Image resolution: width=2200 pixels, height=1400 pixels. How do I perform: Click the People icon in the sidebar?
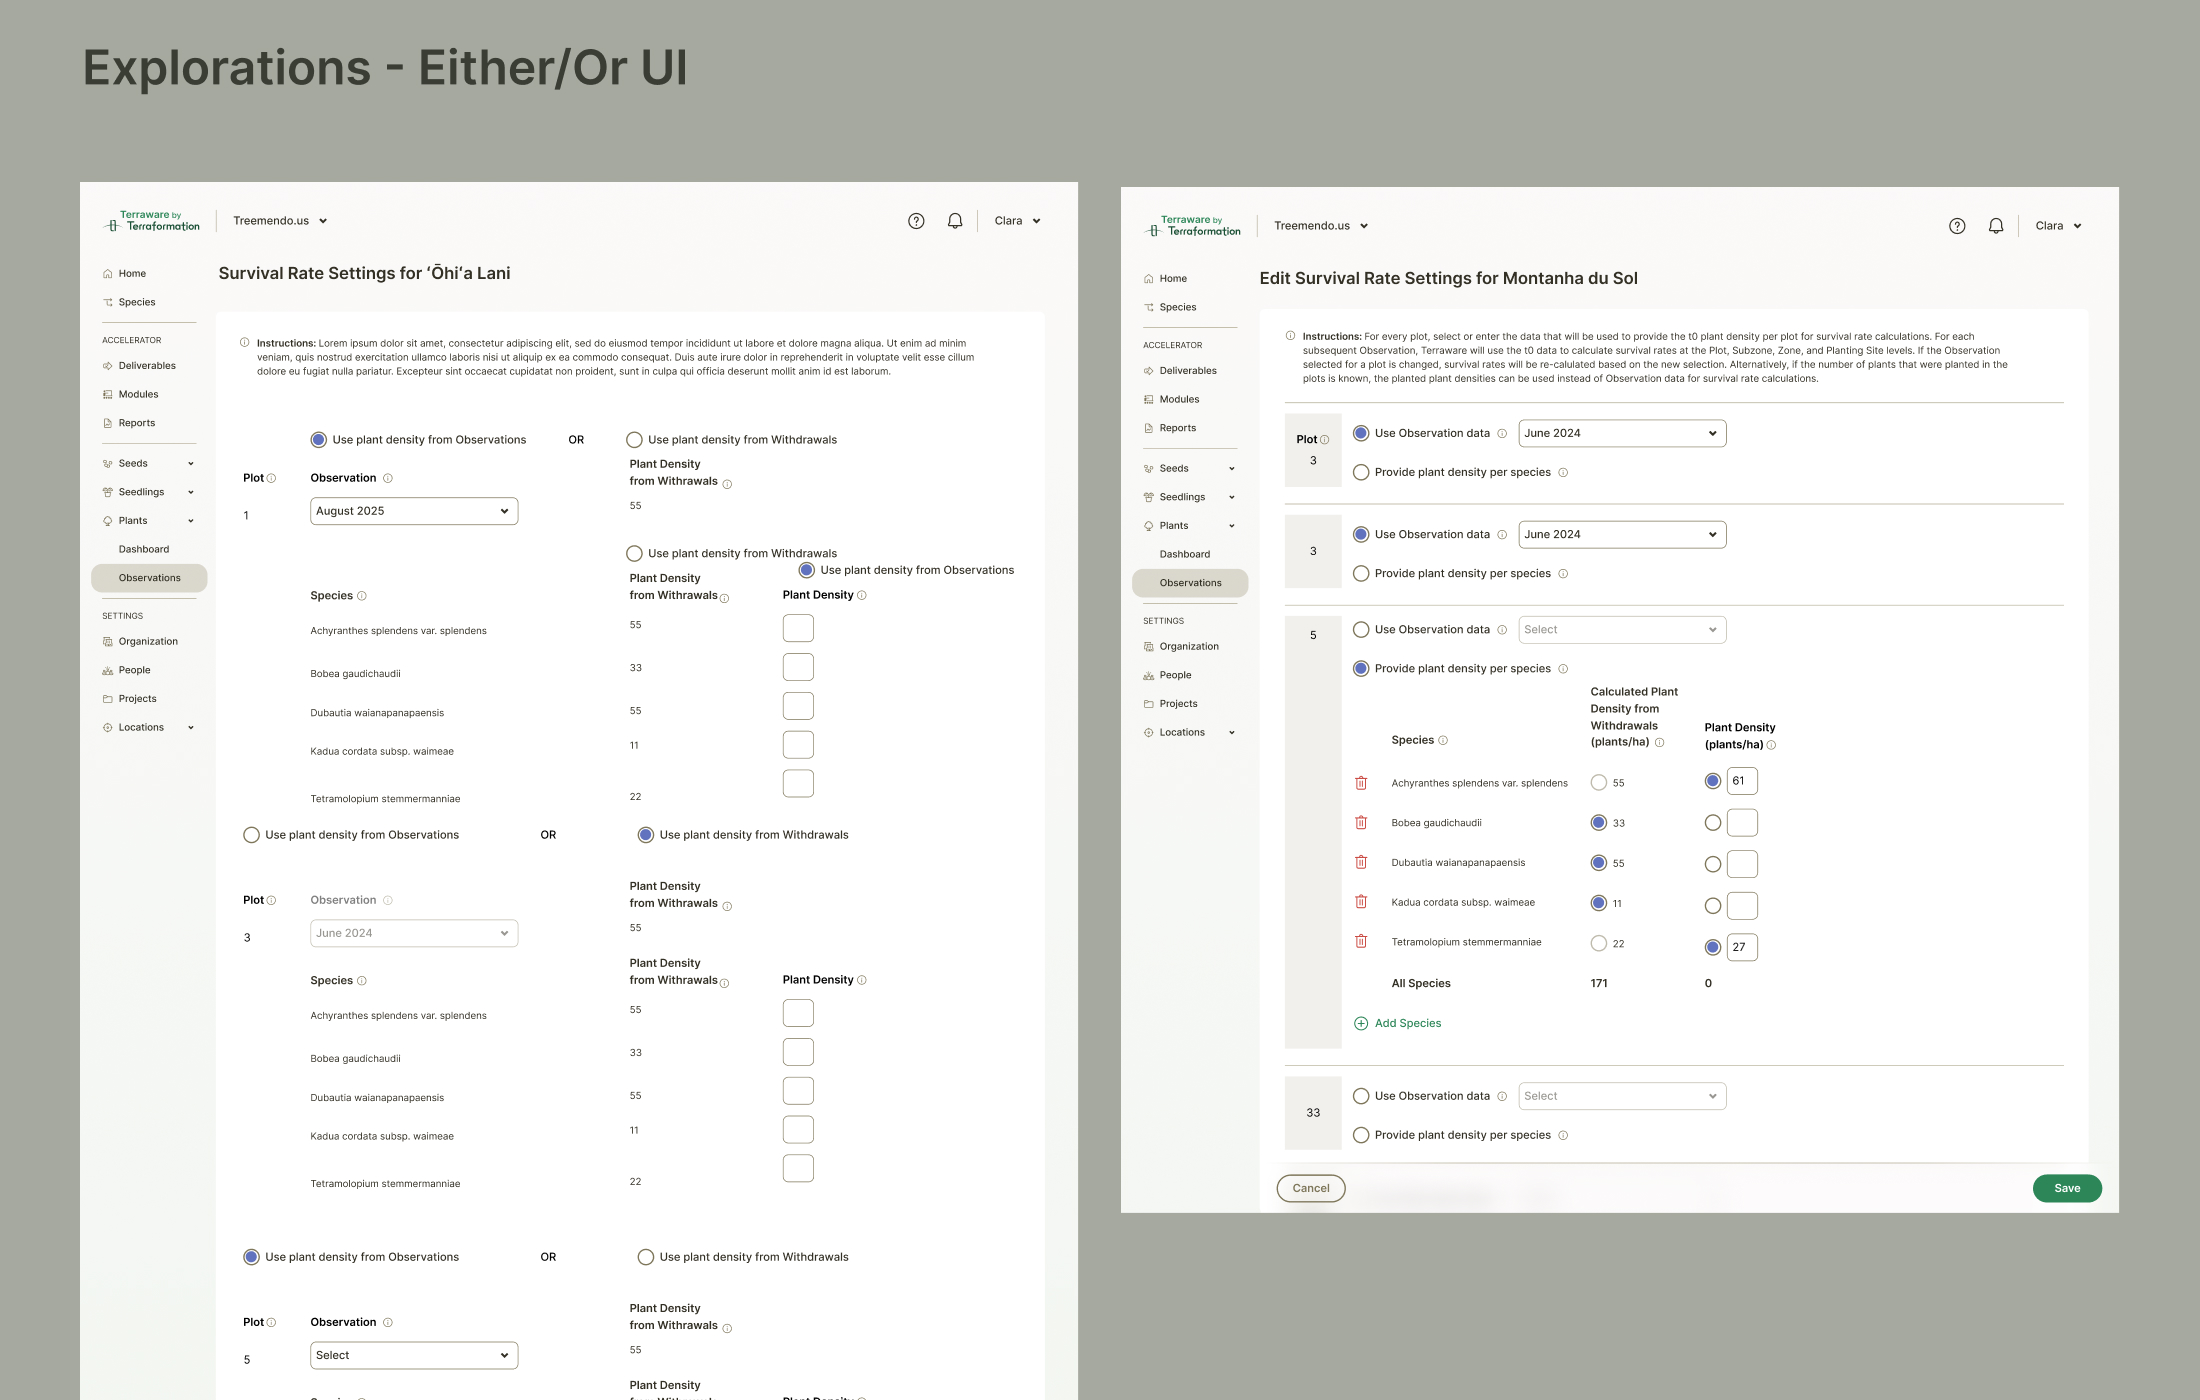pos(108,669)
